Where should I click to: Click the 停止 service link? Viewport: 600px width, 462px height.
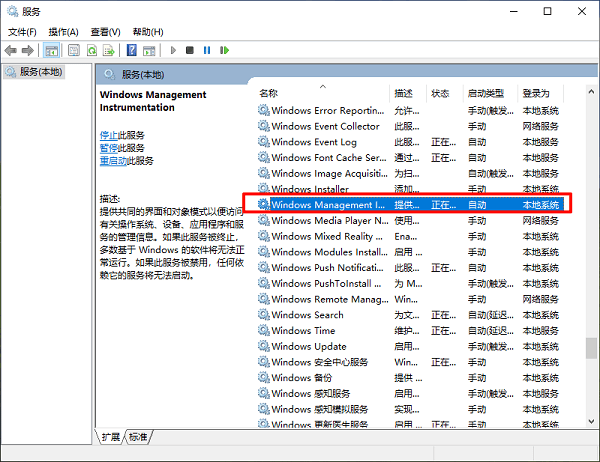[109, 135]
